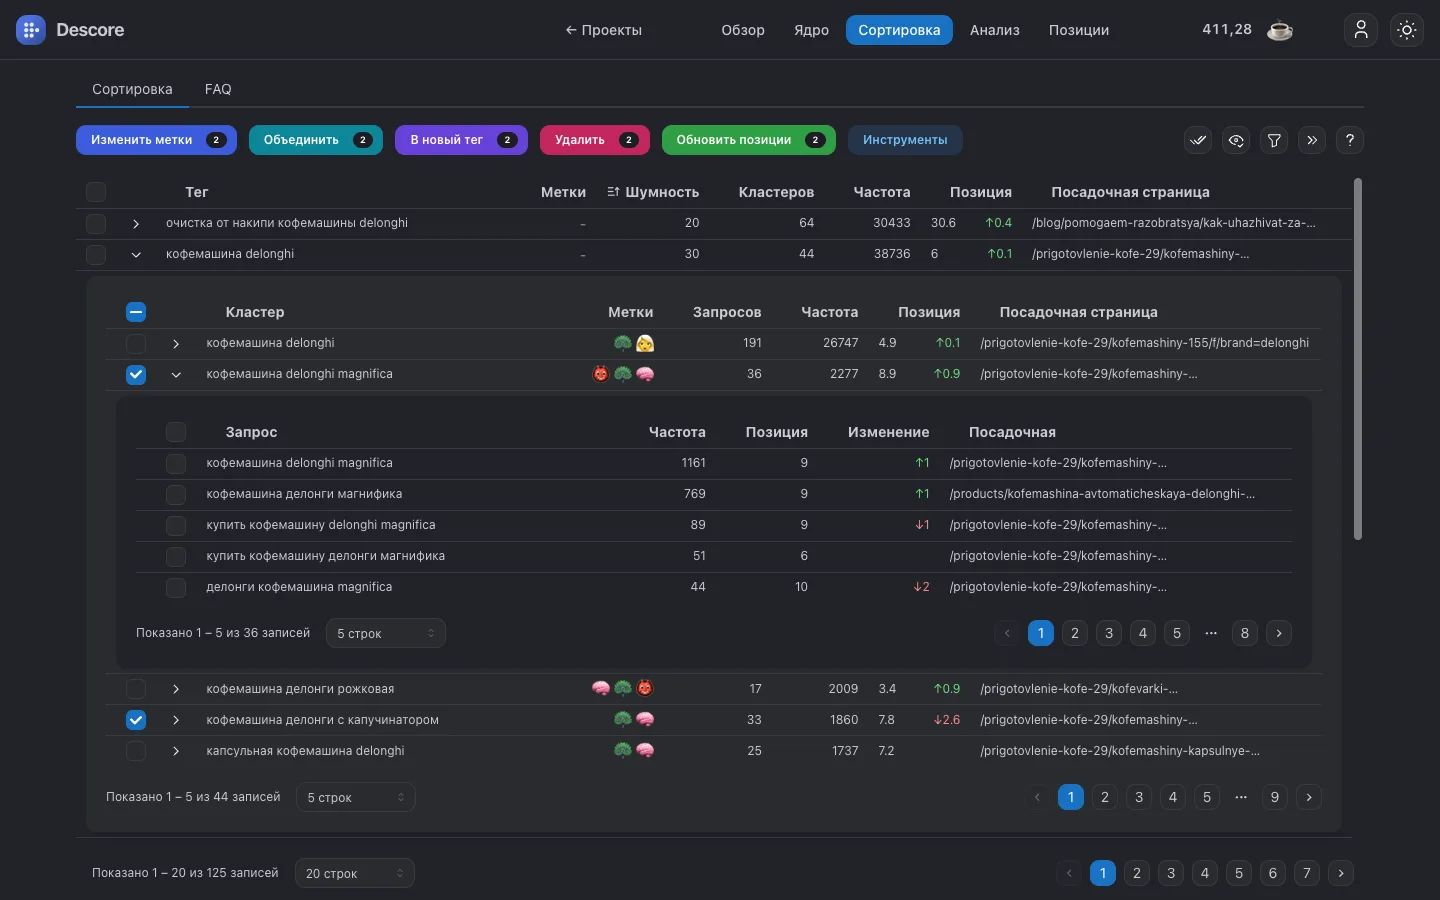Go to next page in query pagination

pos(1279,633)
